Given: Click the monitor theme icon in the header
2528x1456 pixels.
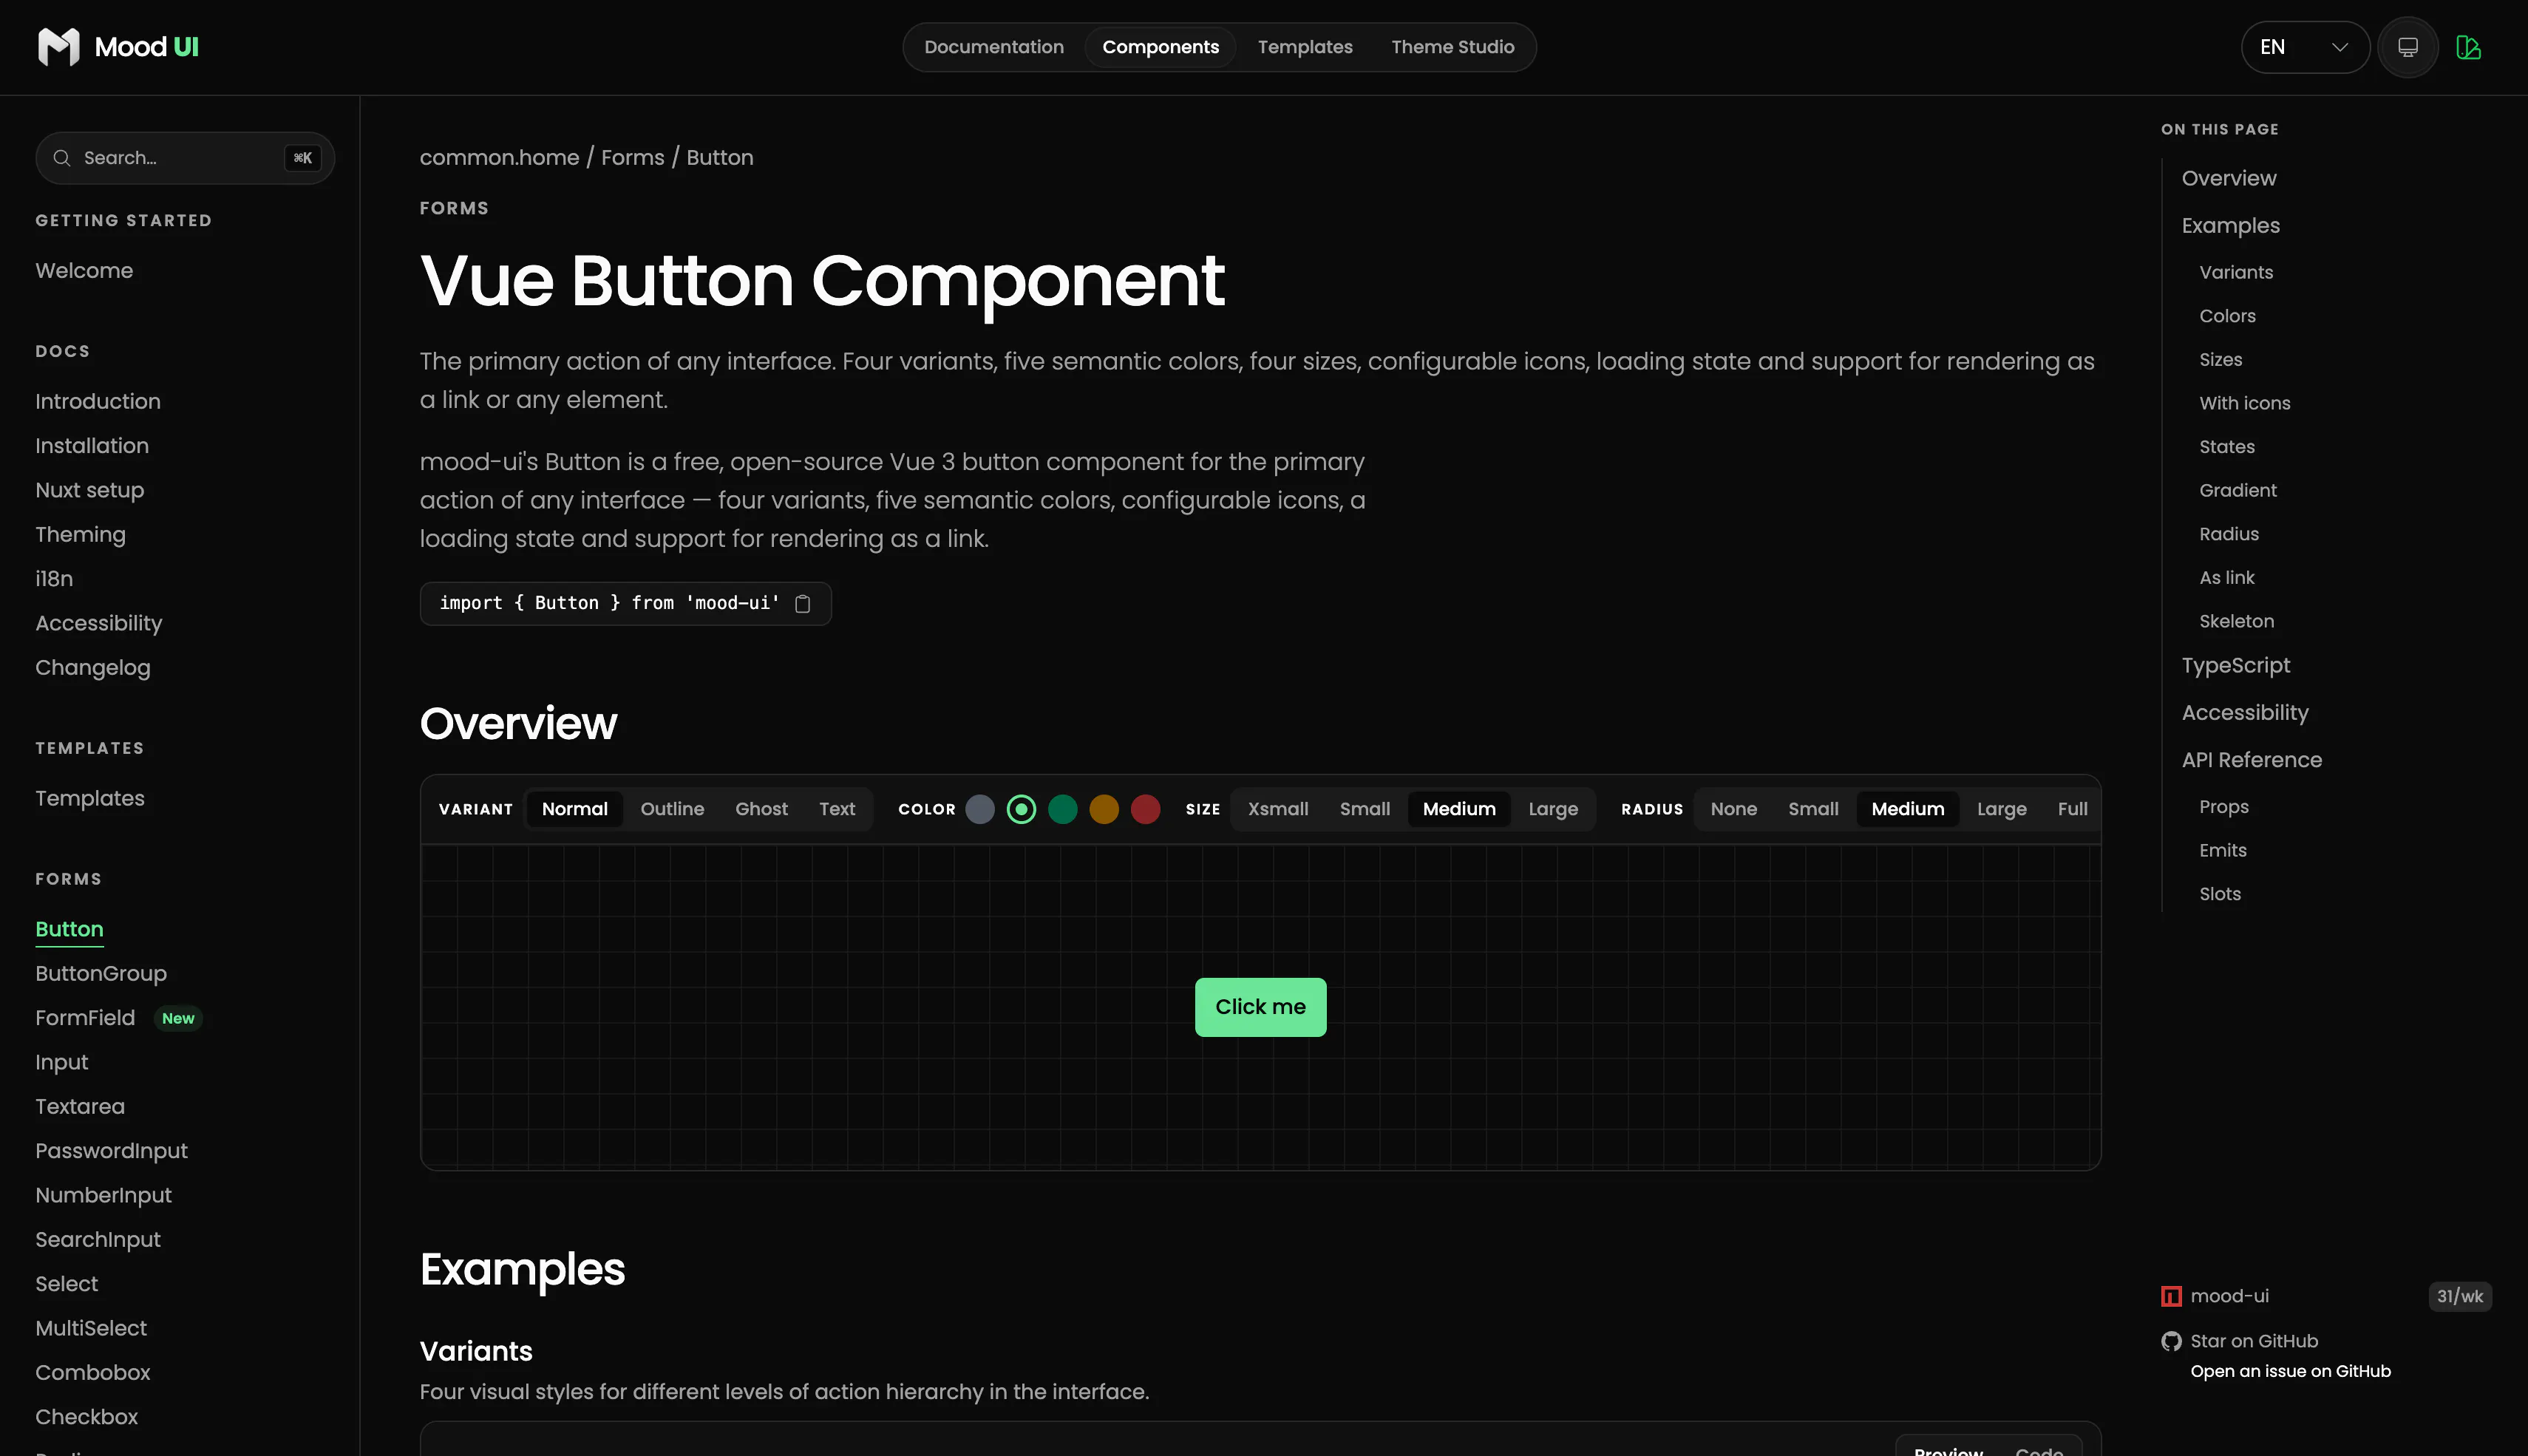Looking at the screenshot, I should coord(2408,47).
